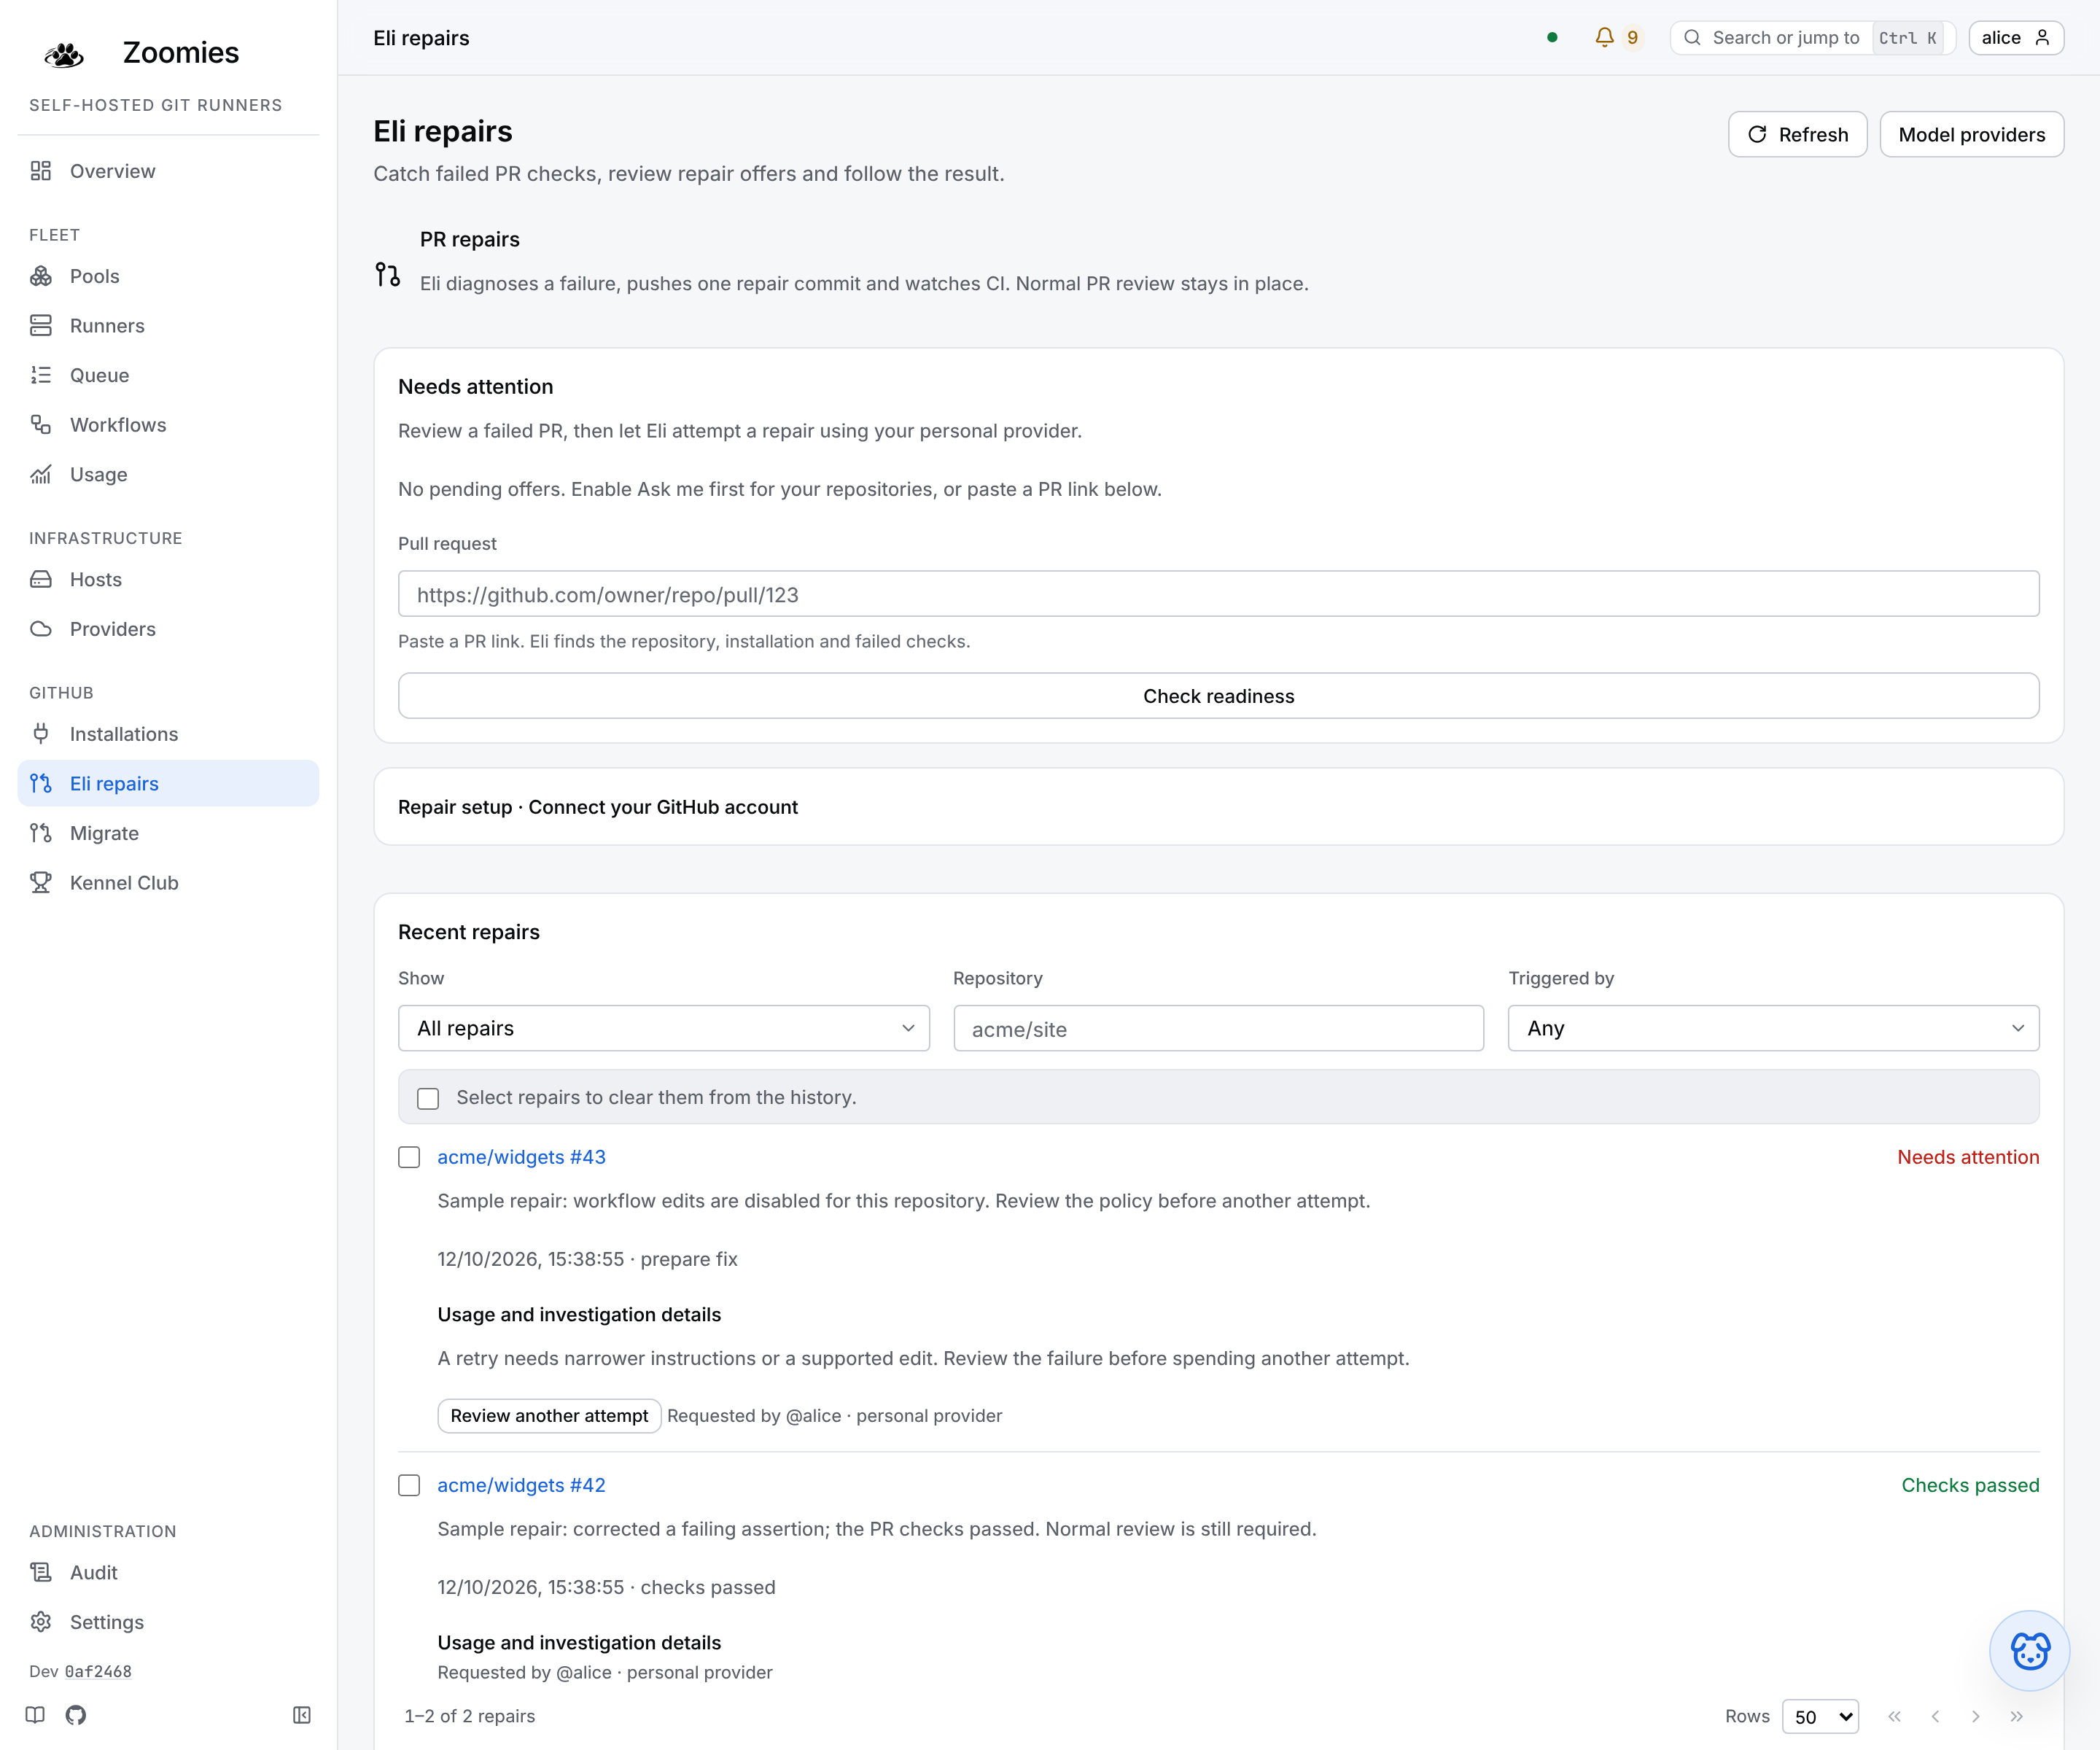Open the GitHub icon in sidebar footer
Screen dimensions: 2100x1750
[x=76, y=1715]
